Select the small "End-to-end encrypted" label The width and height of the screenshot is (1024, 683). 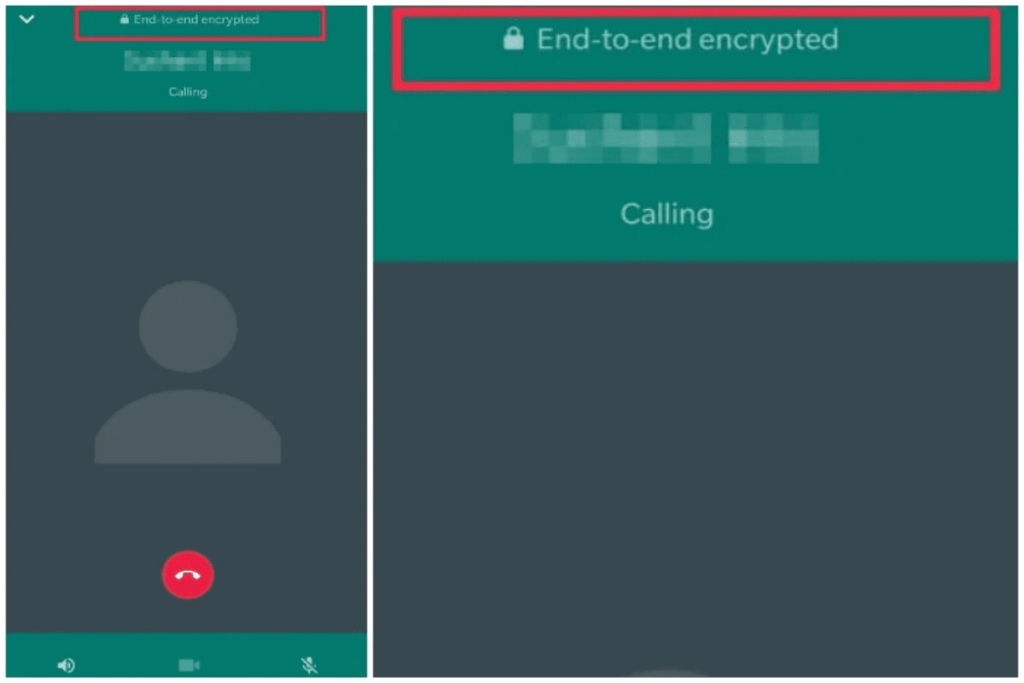pyautogui.click(x=196, y=20)
